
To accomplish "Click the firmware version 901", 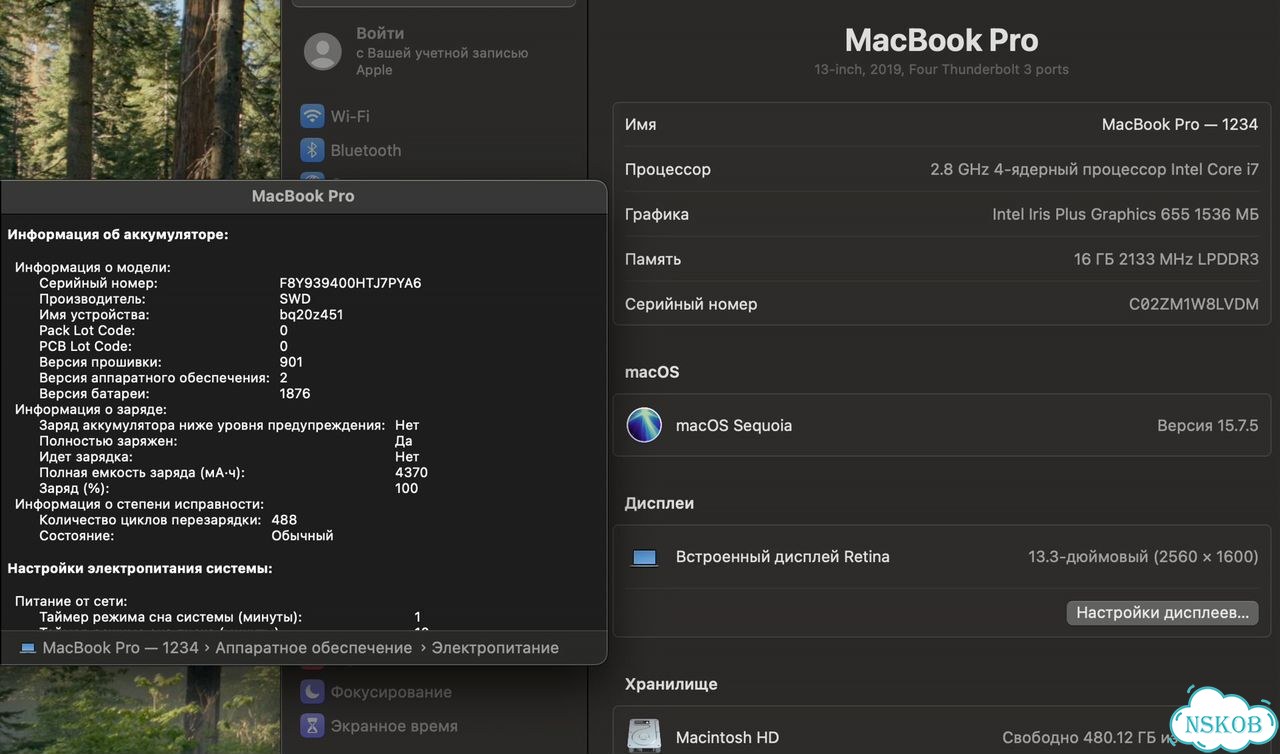I will (x=291, y=362).
